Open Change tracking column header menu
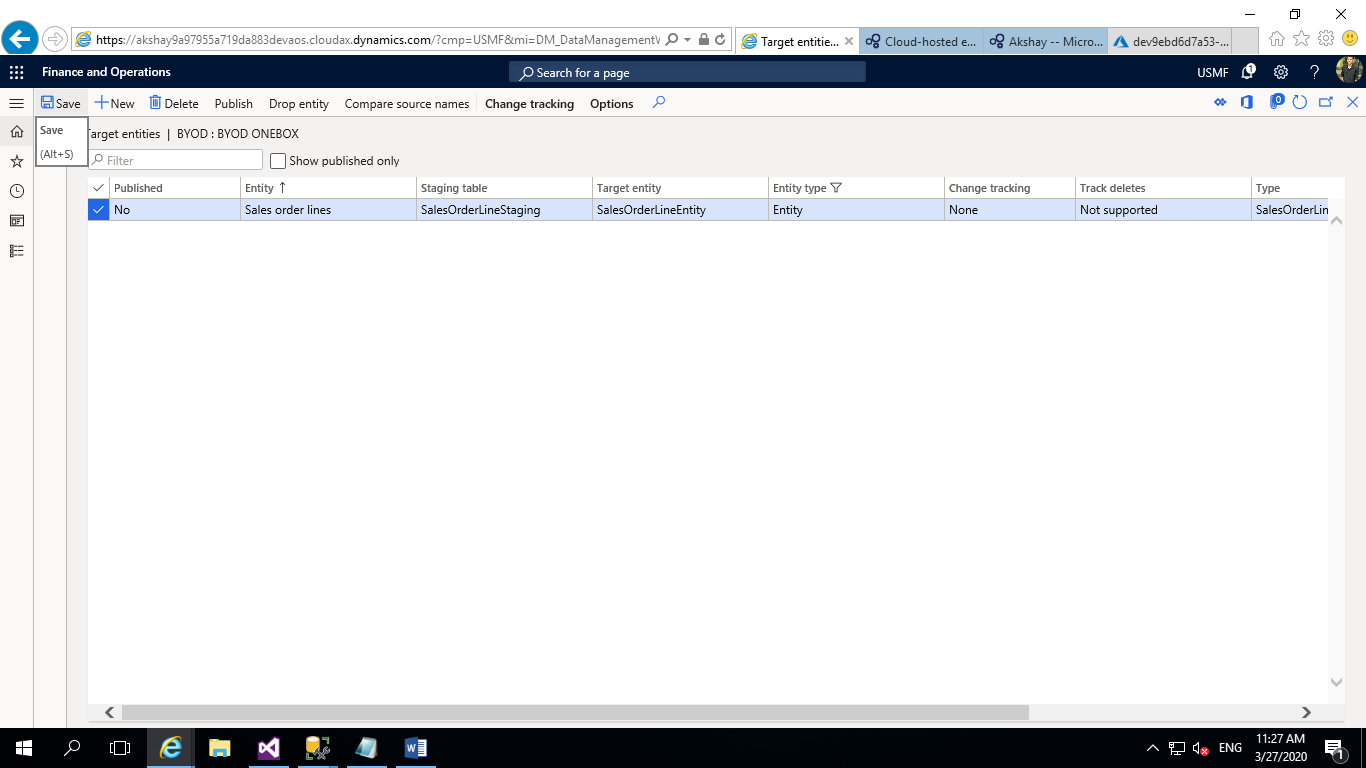The height and width of the screenshot is (768, 1366). [x=1010, y=188]
